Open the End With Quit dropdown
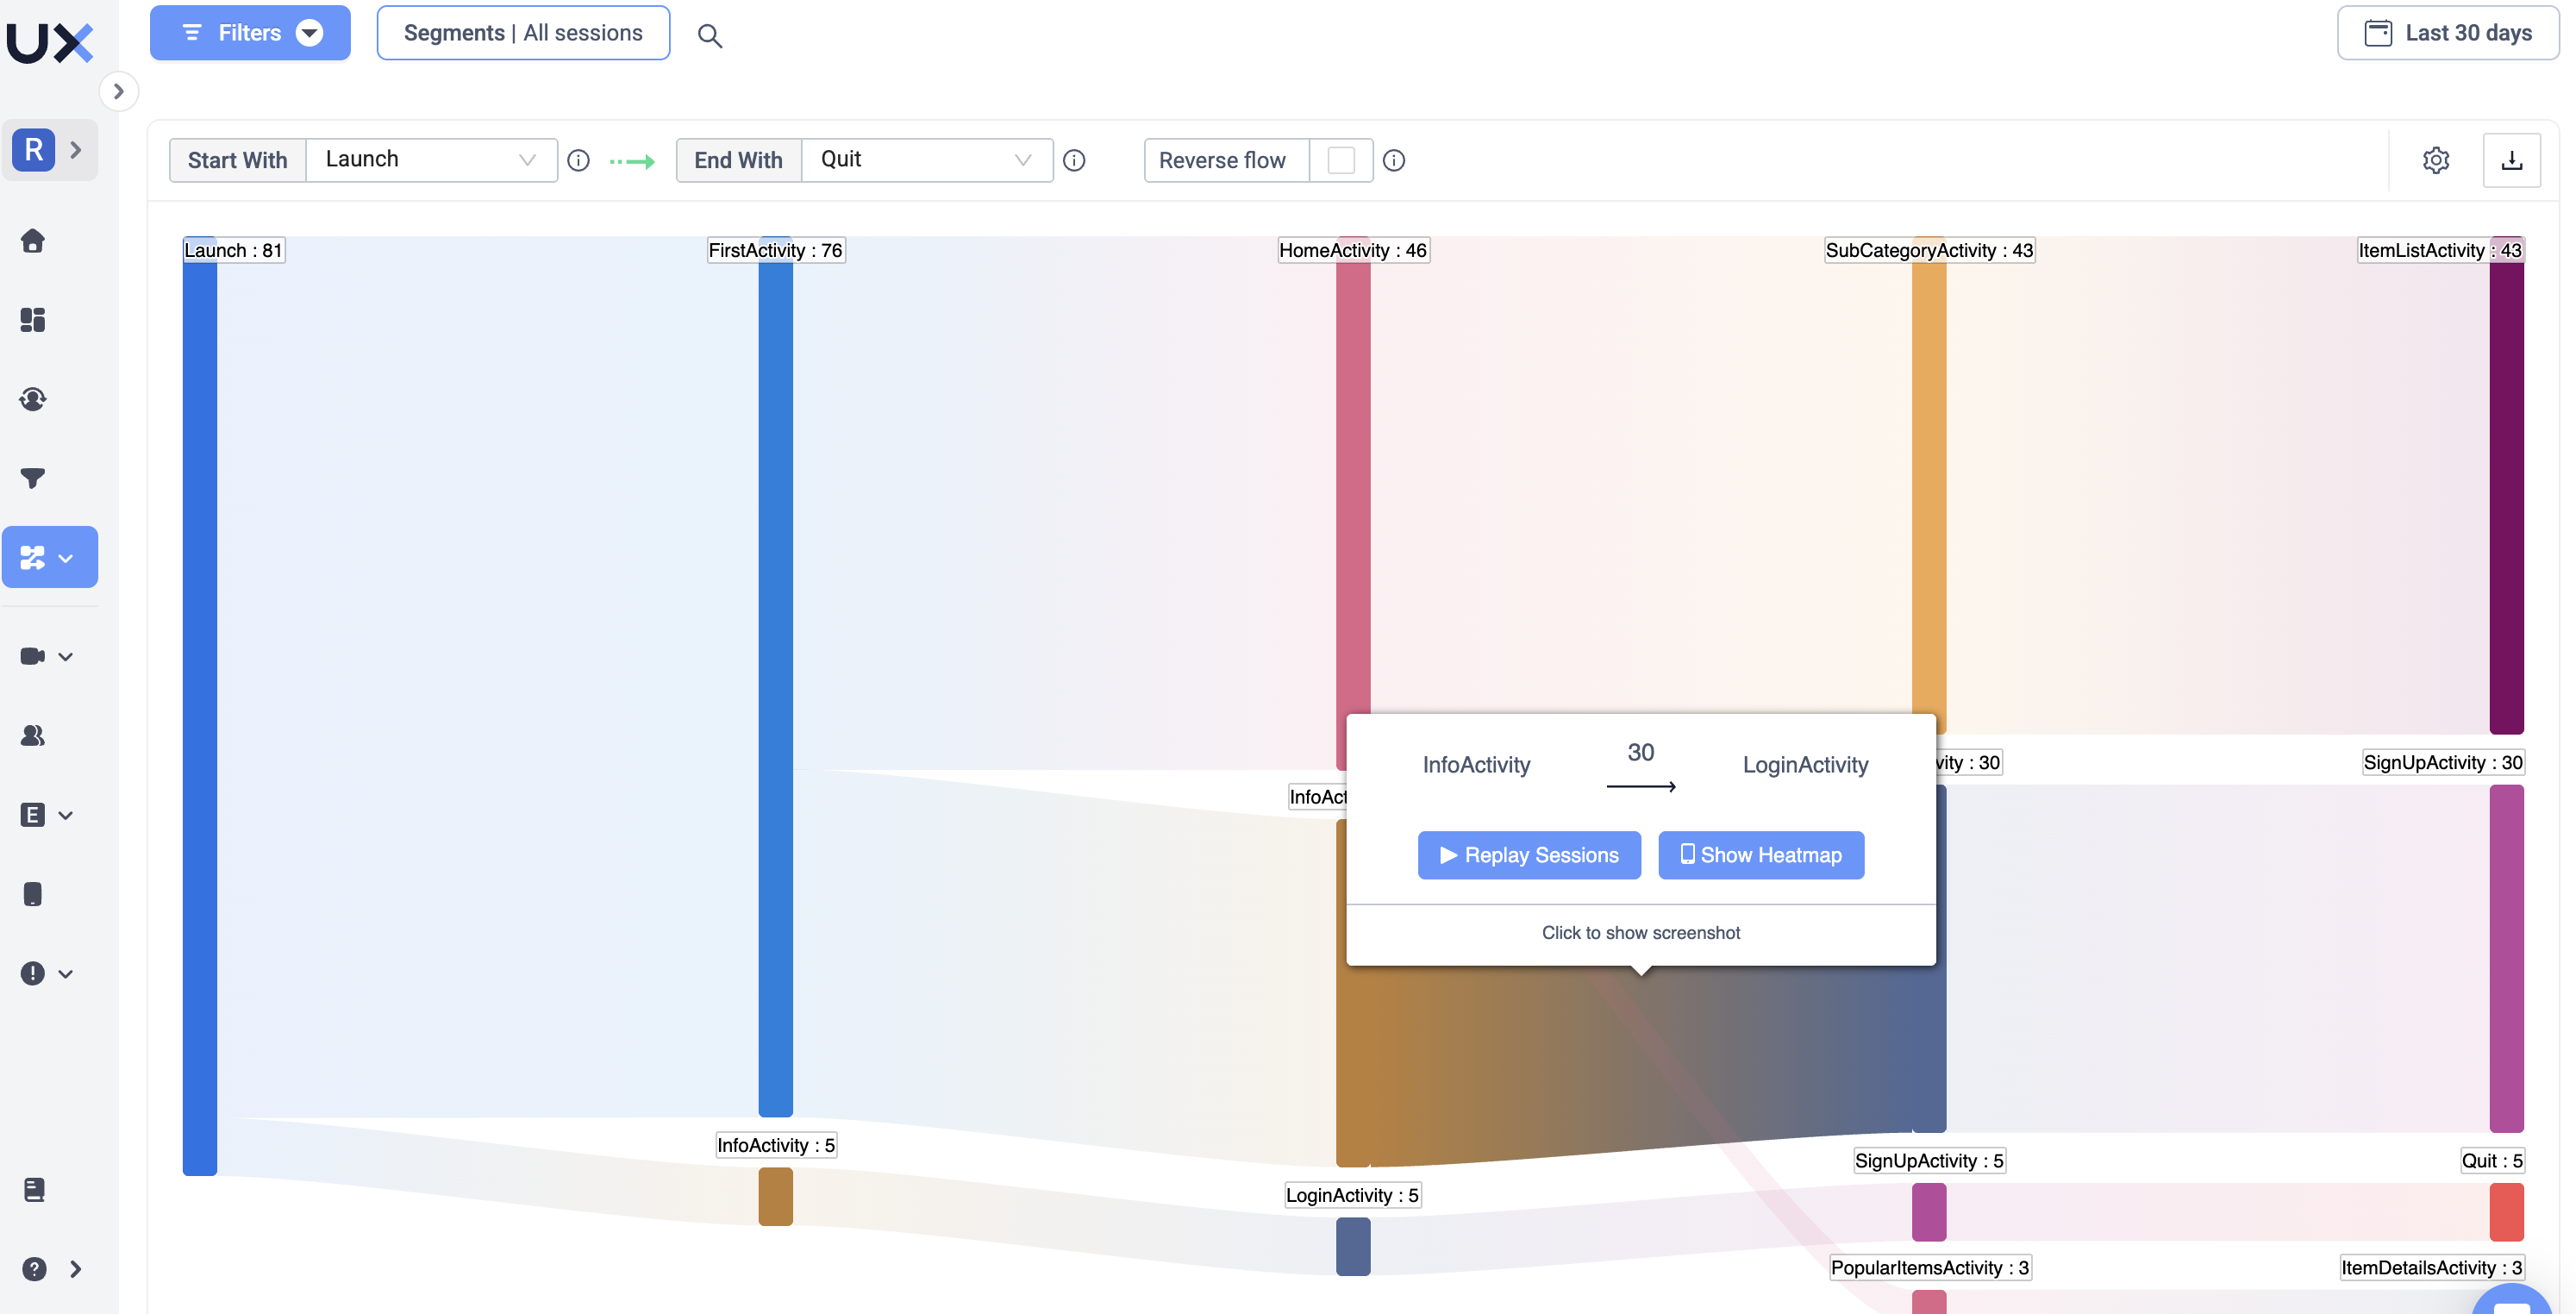2576x1314 pixels. tap(925, 159)
